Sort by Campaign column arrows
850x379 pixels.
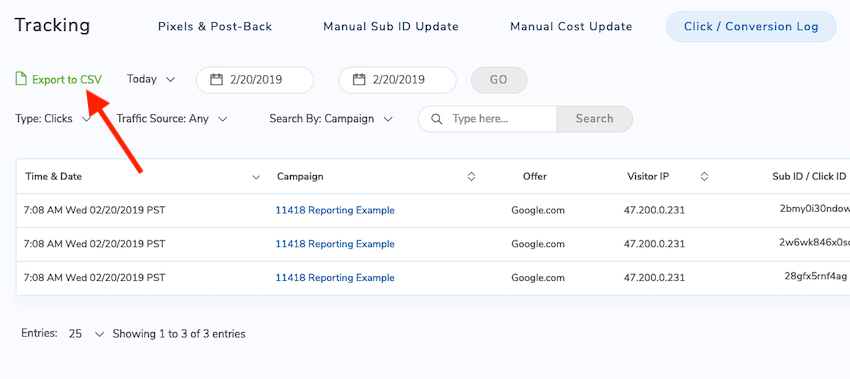471,176
